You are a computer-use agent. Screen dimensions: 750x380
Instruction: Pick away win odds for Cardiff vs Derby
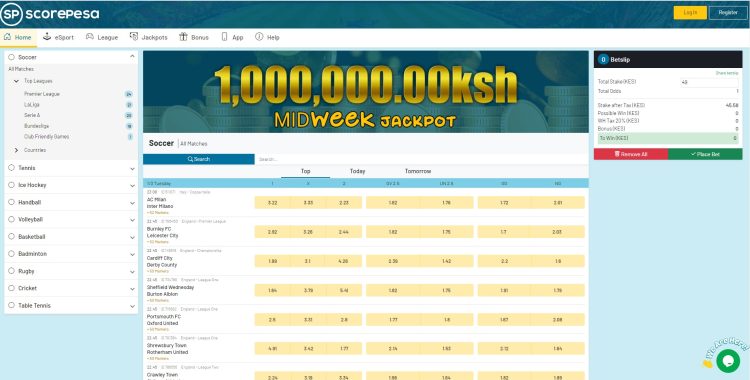click(x=344, y=261)
